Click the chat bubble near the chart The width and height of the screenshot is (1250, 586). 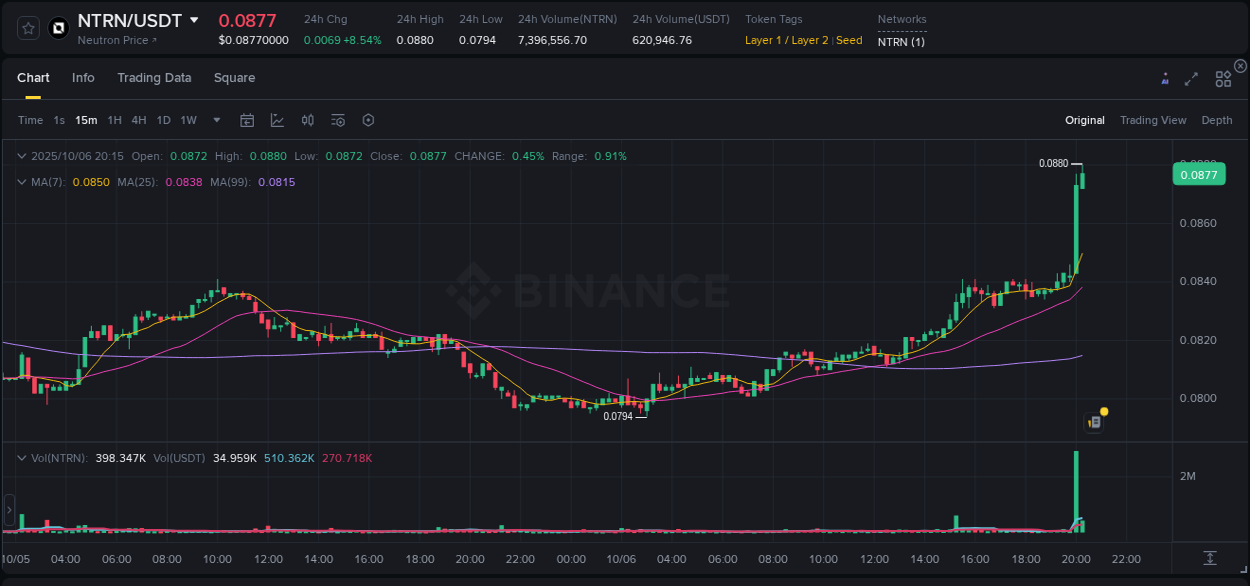(x=1093, y=420)
